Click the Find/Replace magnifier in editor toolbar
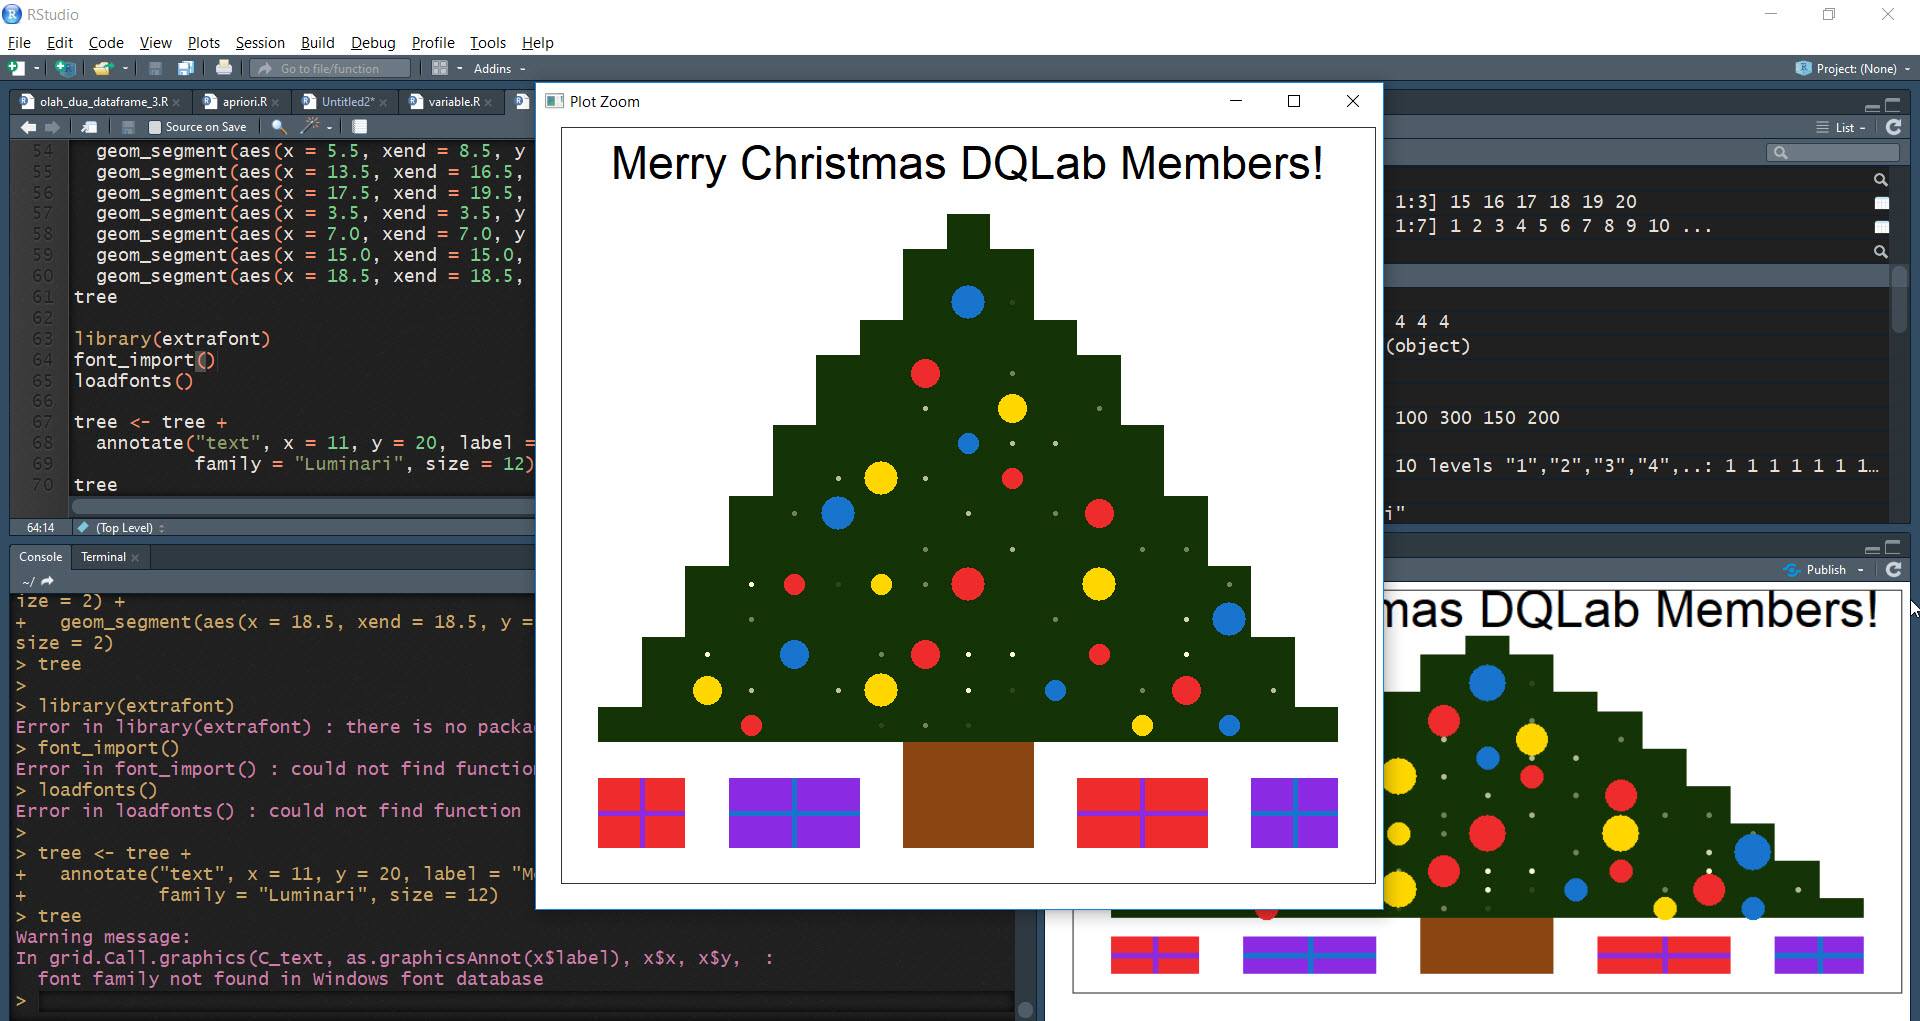This screenshot has height=1021, width=1920. coord(279,127)
